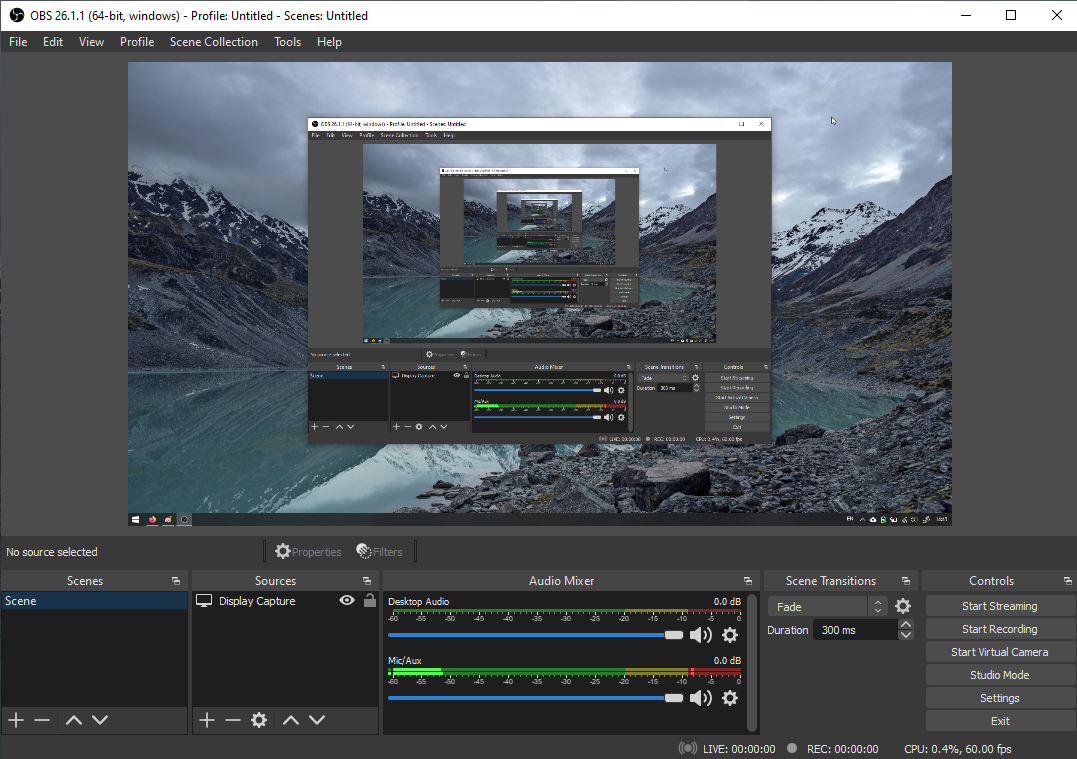Remove the selected source with minus icon
The image size is (1077, 759).
click(233, 720)
